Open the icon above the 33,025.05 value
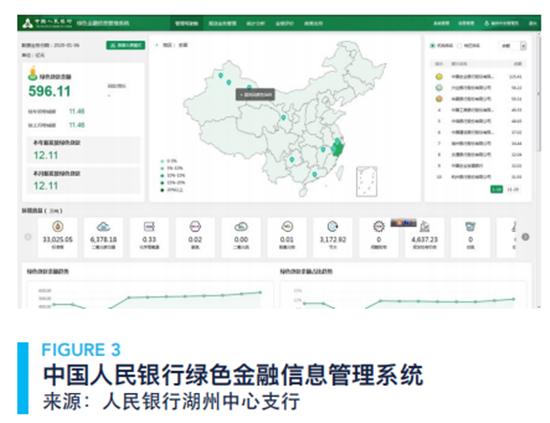The width and height of the screenshot is (550, 423). click(x=58, y=226)
